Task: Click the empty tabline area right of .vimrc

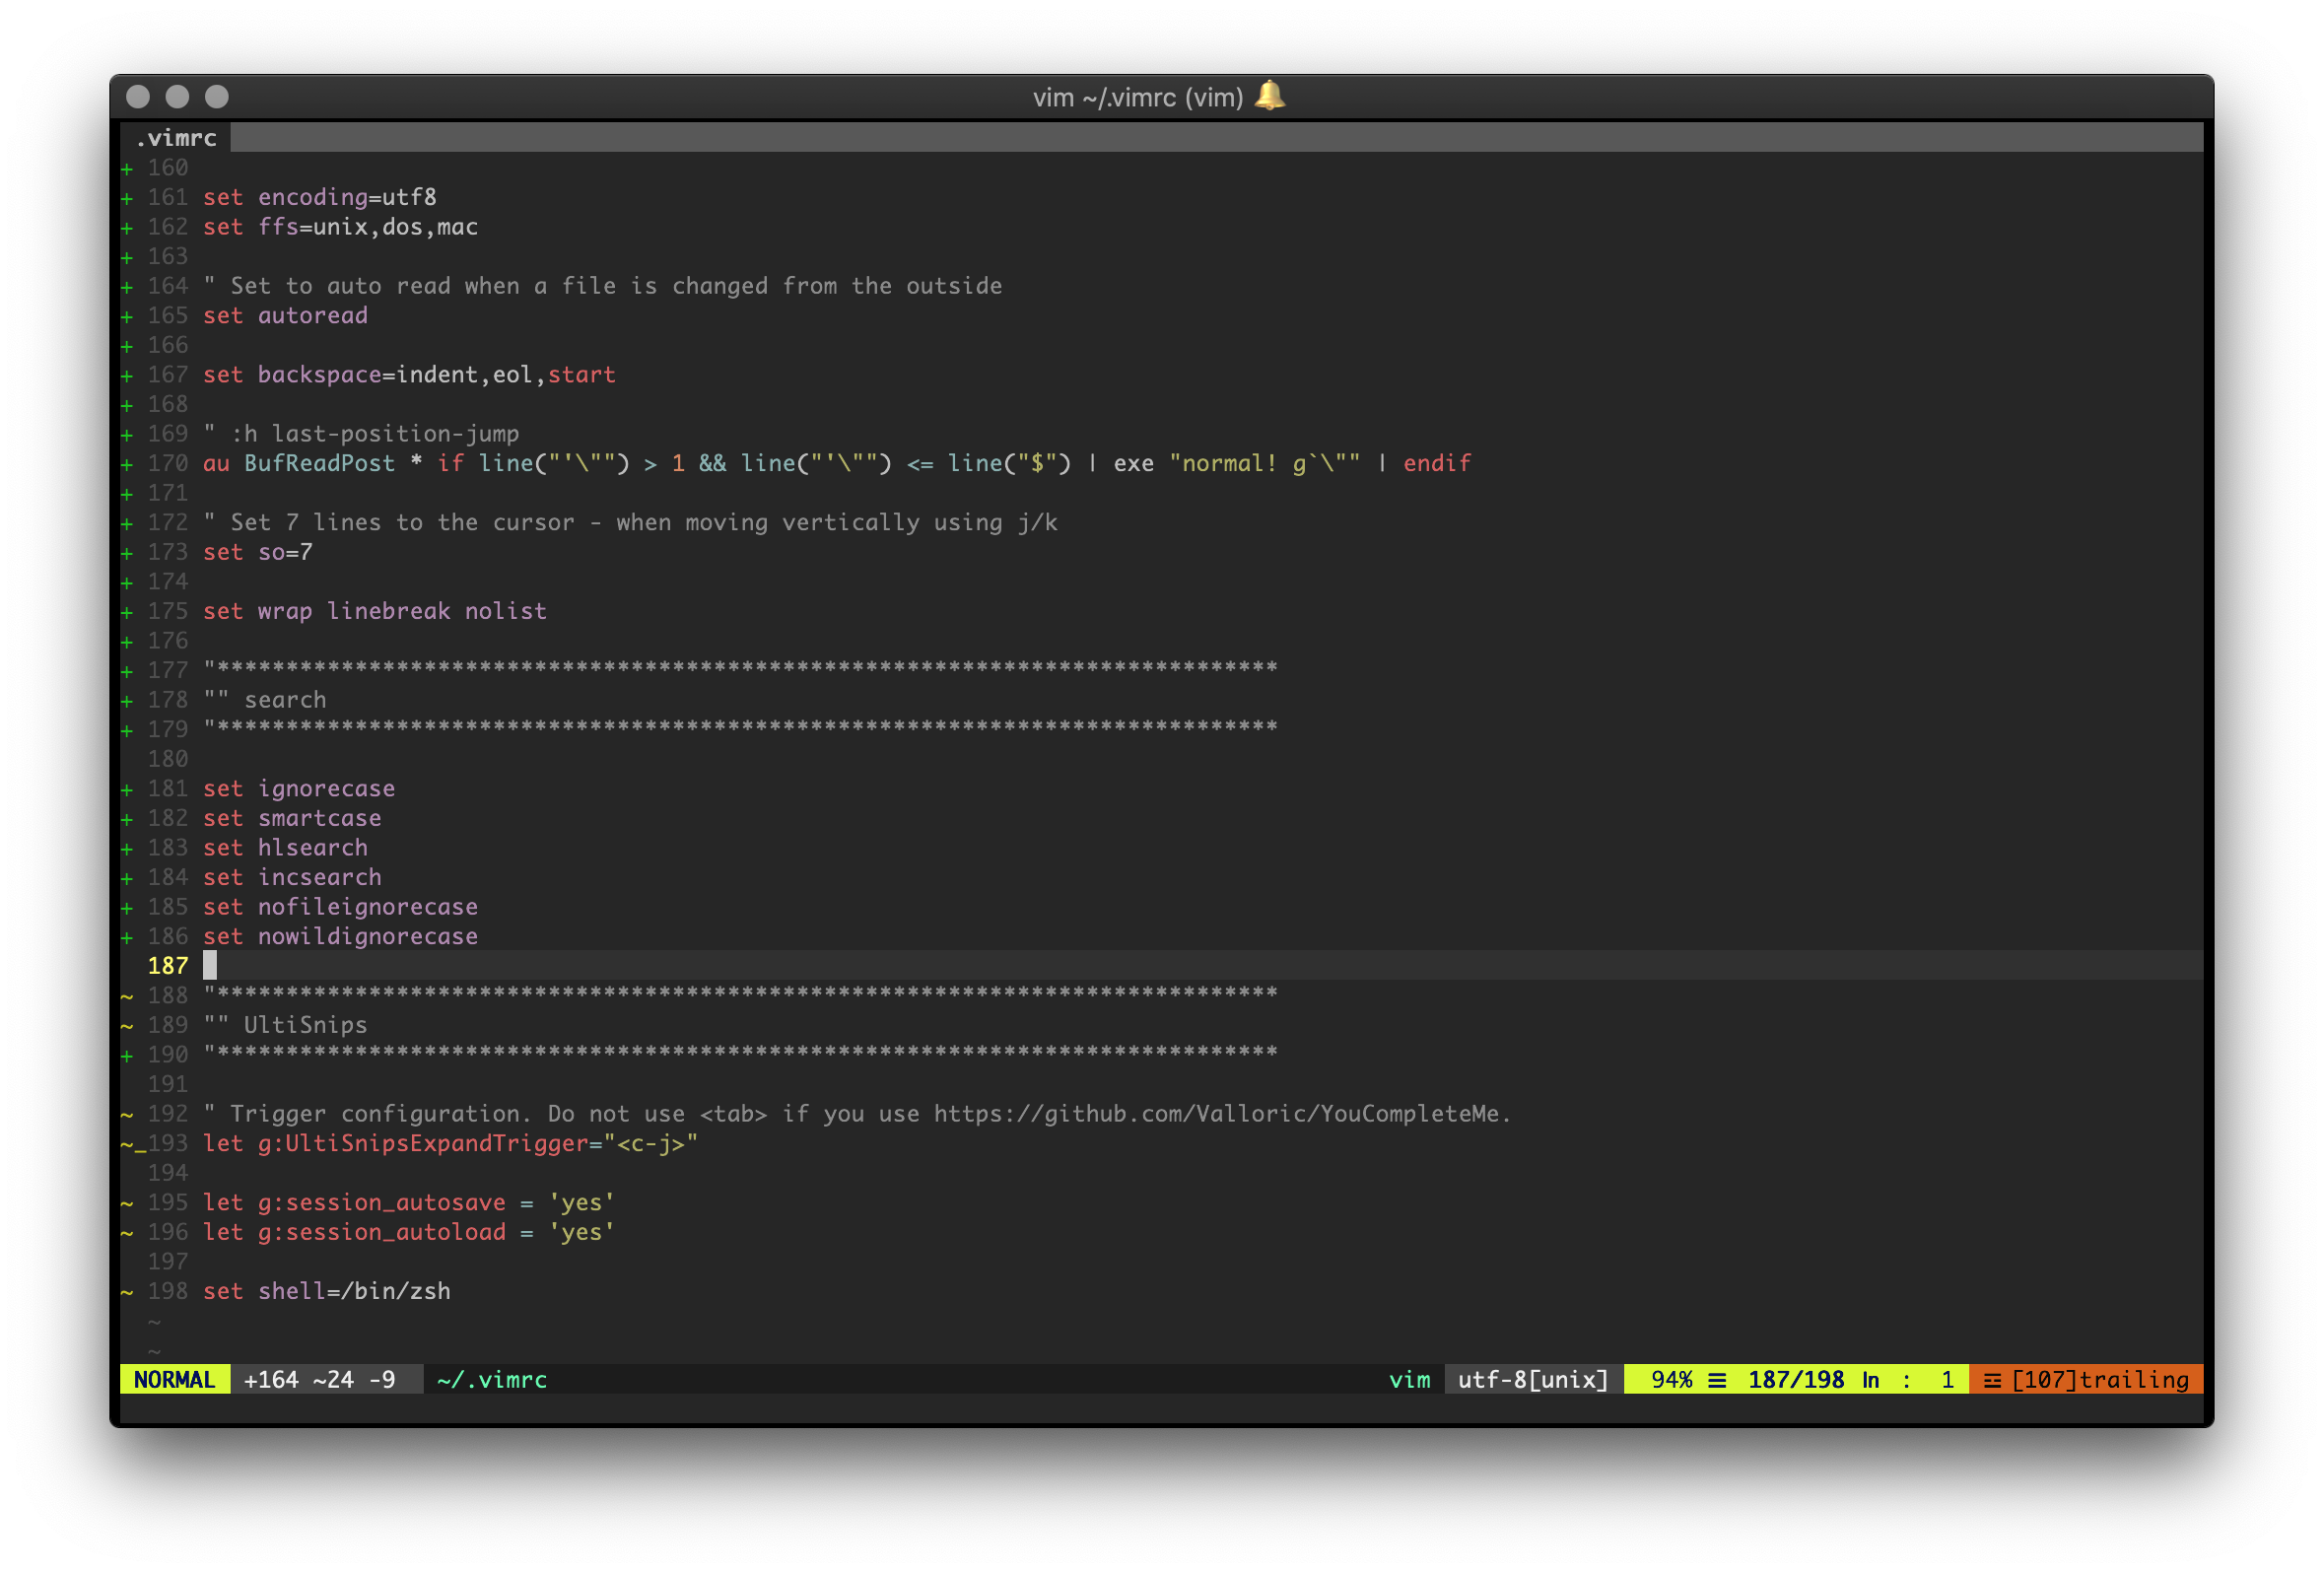Action: pos(1200,138)
